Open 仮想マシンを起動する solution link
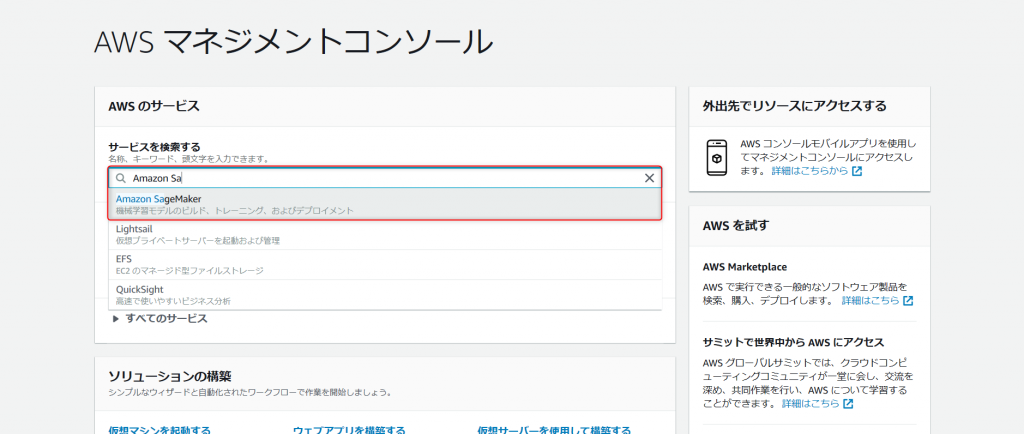The height and width of the screenshot is (434, 1024). [x=159, y=430]
